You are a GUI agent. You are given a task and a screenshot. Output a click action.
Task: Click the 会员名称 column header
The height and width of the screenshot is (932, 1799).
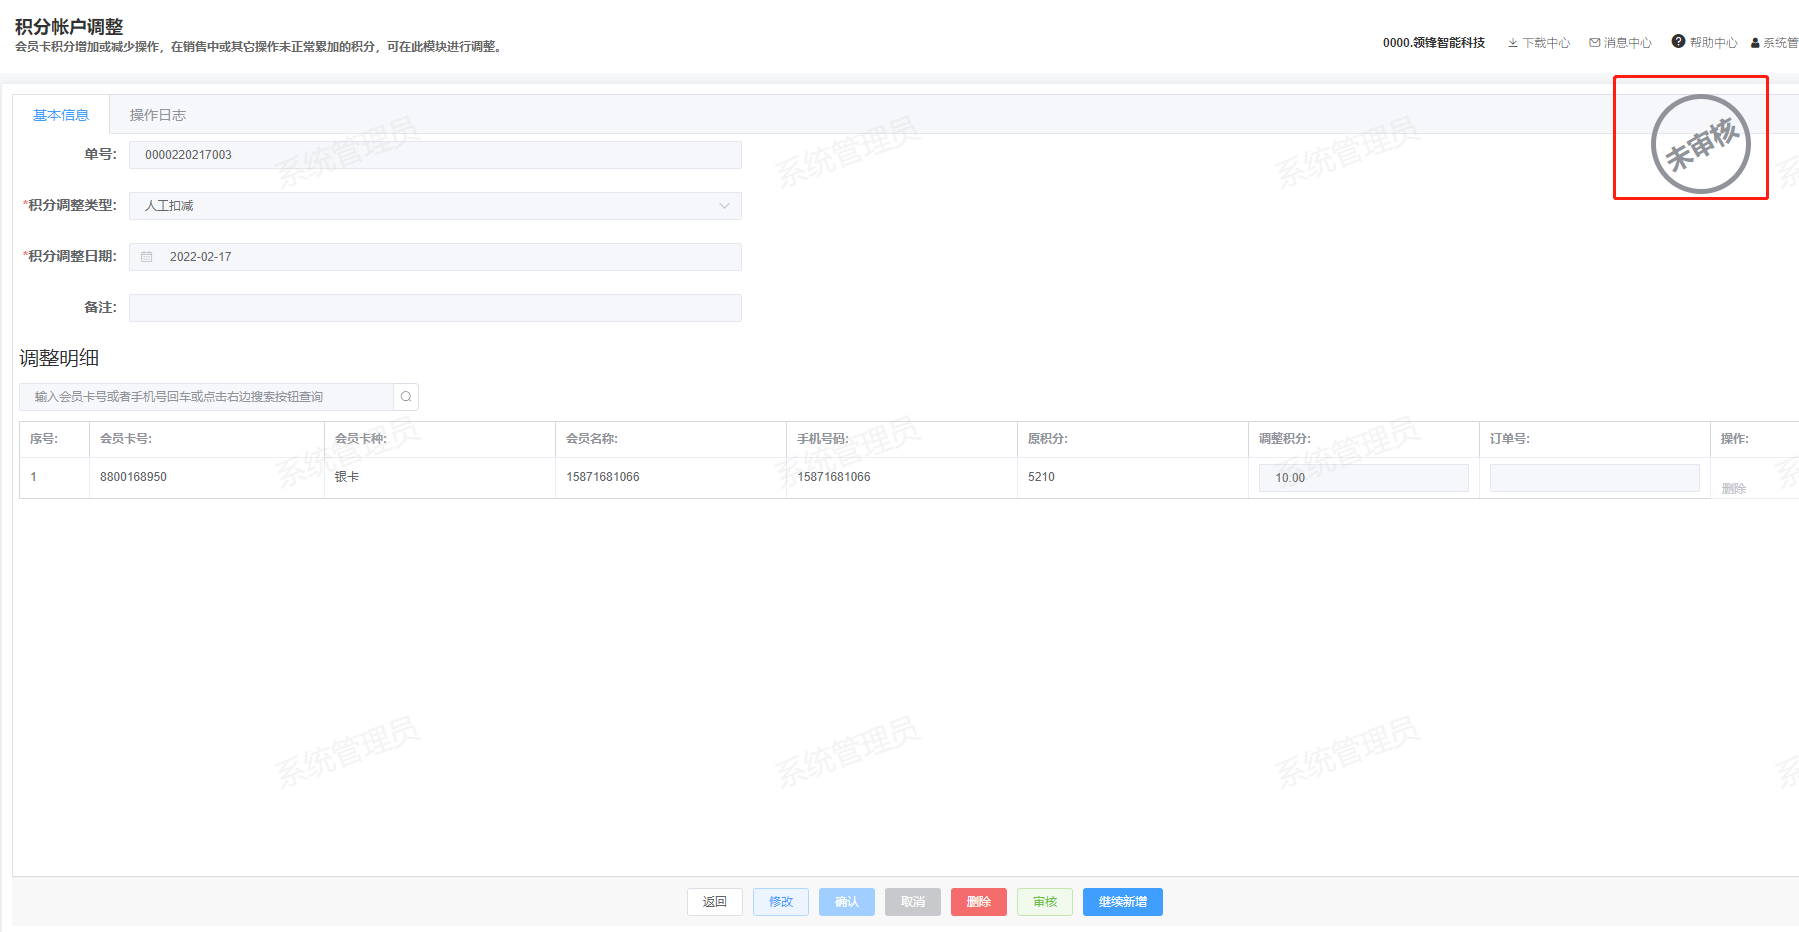click(x=592, y=439)
